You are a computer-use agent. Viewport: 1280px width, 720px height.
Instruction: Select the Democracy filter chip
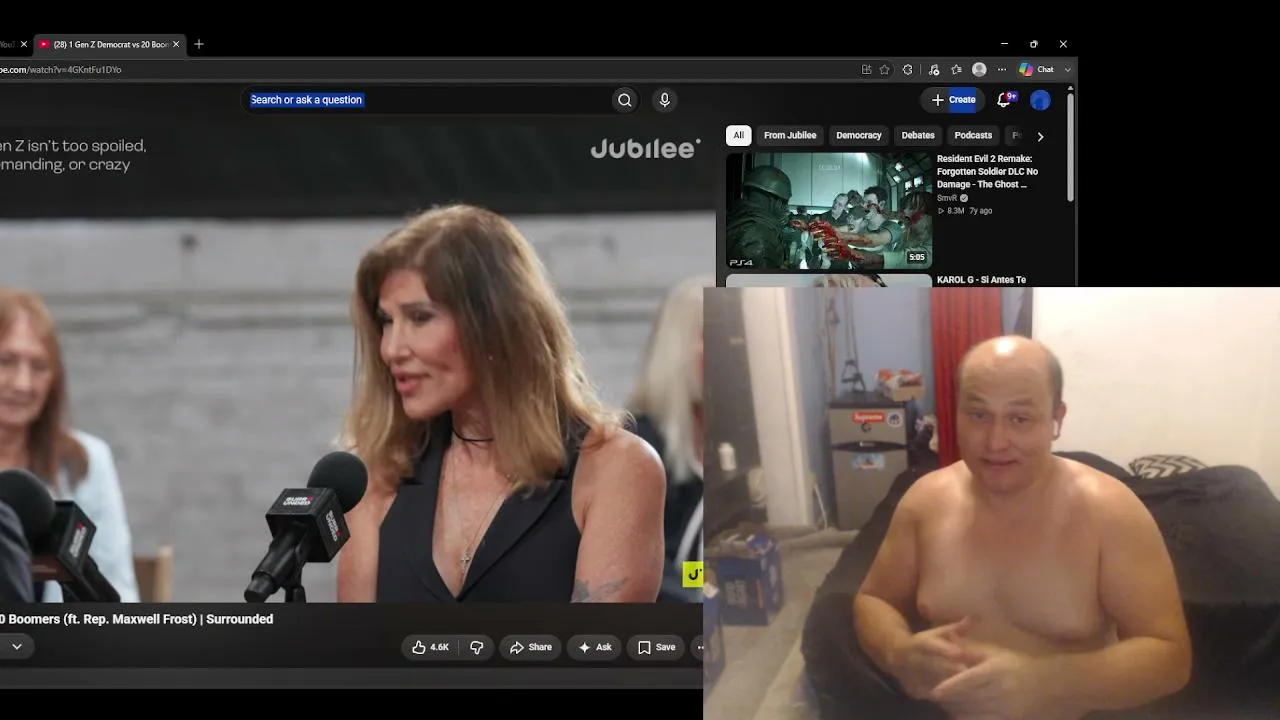tap(859, 135)
